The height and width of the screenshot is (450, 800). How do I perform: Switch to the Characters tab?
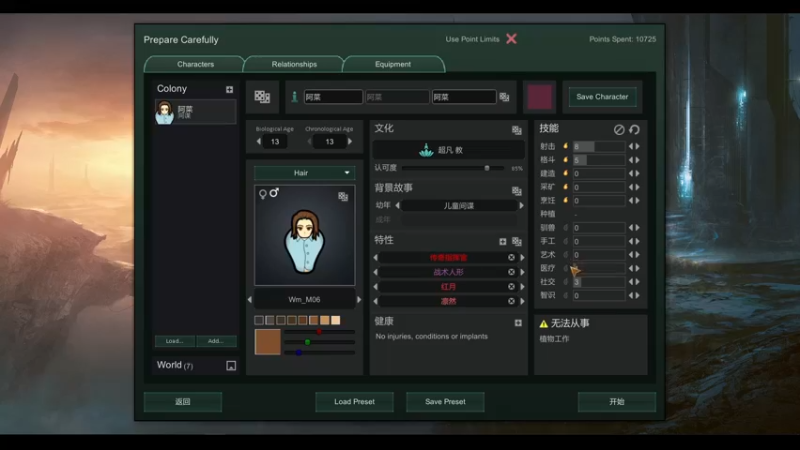pyautogui.click(x=195, y=64)
